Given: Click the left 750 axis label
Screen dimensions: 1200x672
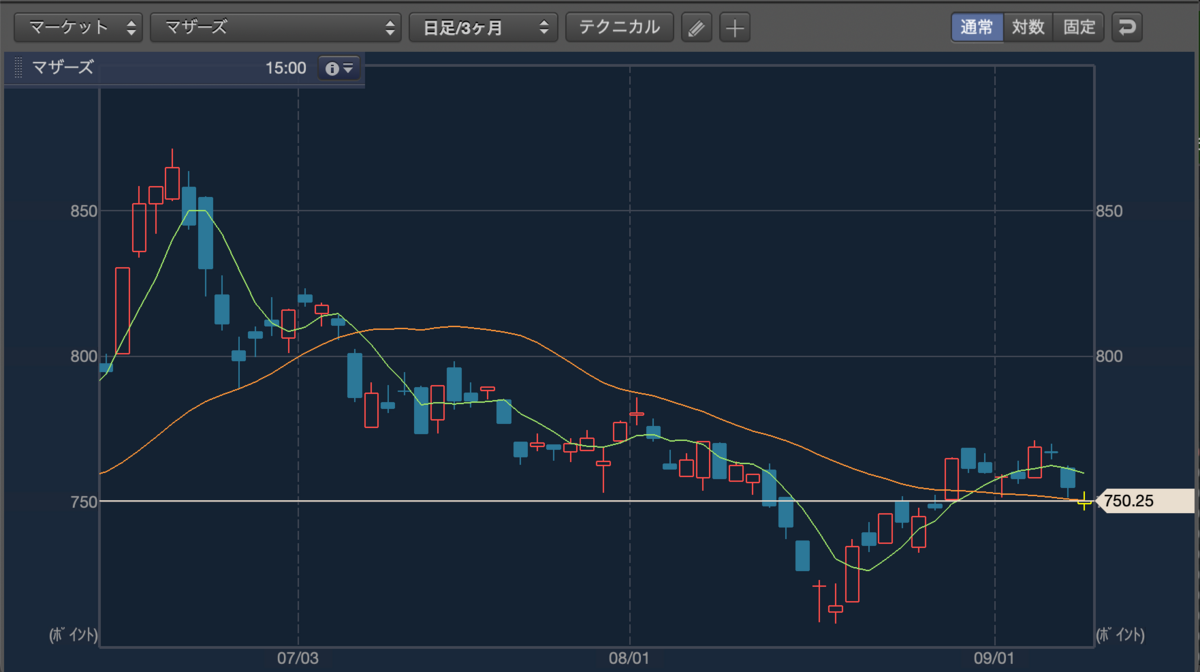Looking at the screenshot, I should click(83, 501).
